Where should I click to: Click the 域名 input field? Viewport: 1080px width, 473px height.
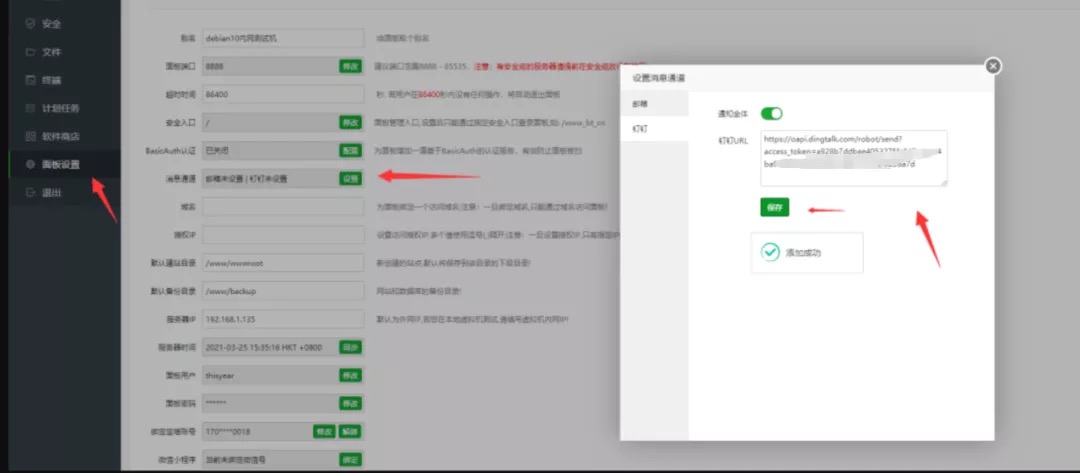281,206
